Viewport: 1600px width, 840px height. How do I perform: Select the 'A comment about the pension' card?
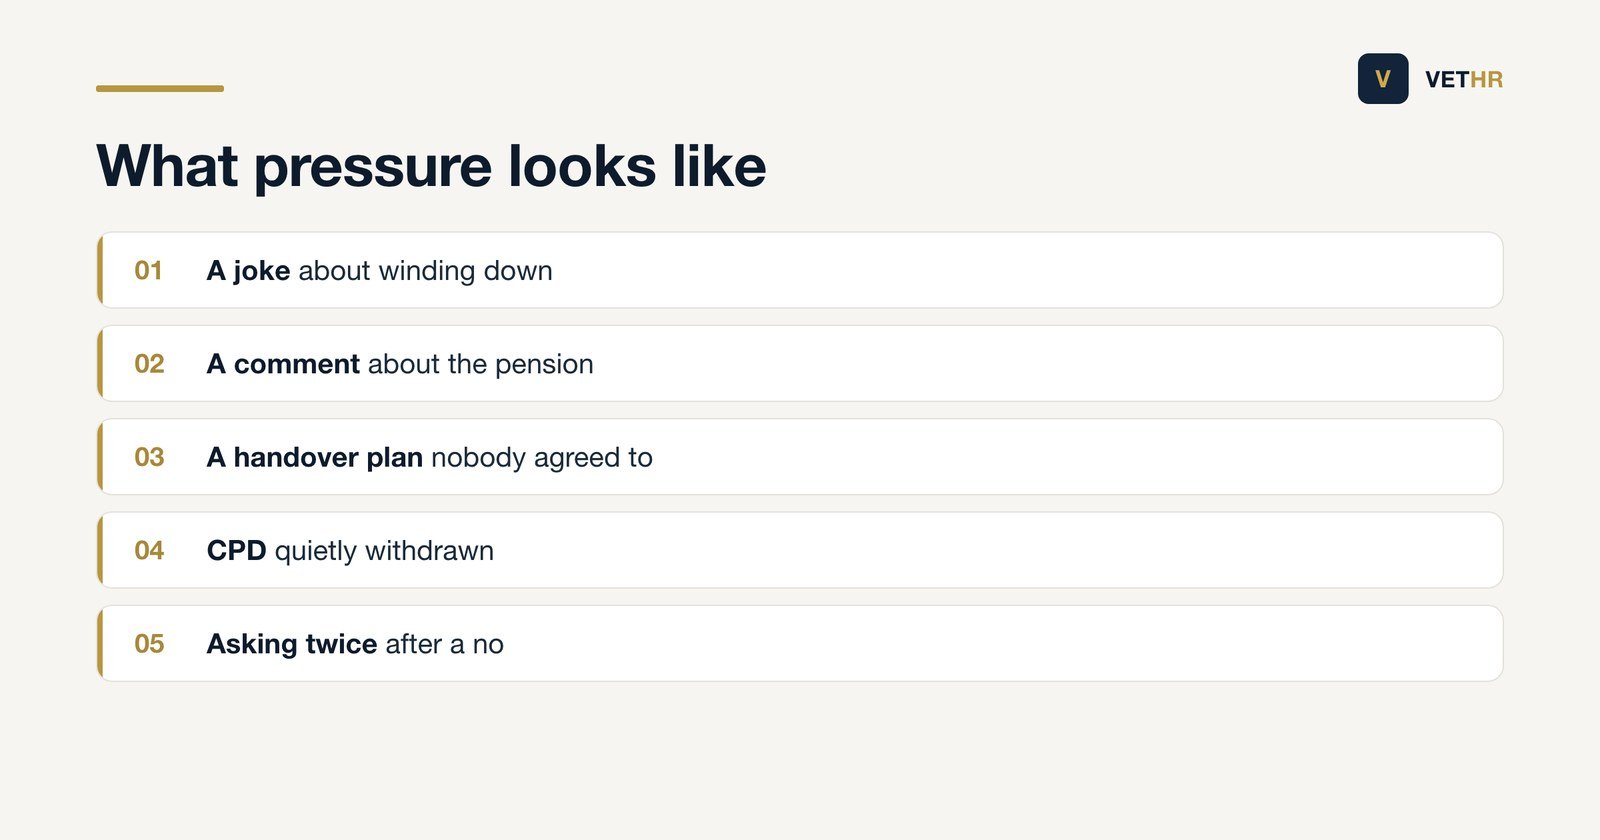point(800,363)
